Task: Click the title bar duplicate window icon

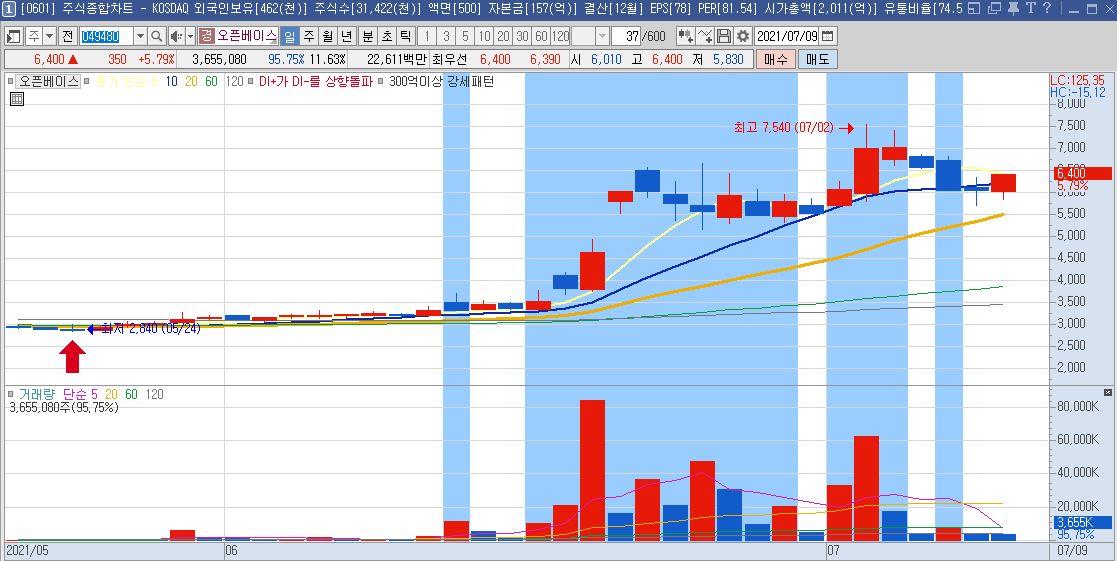Action: [x=994, y=9]
